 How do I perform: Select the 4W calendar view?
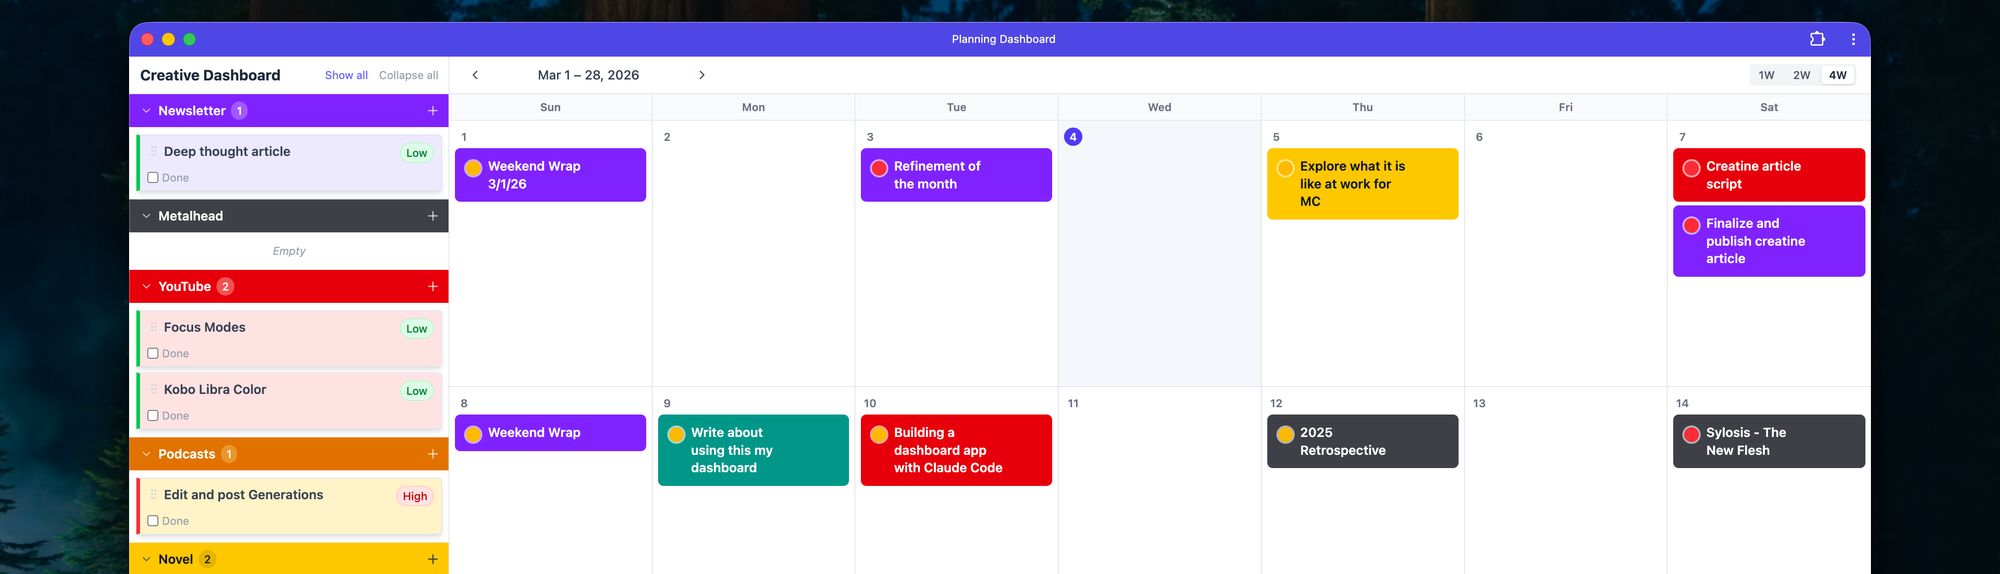[1837, 75]
